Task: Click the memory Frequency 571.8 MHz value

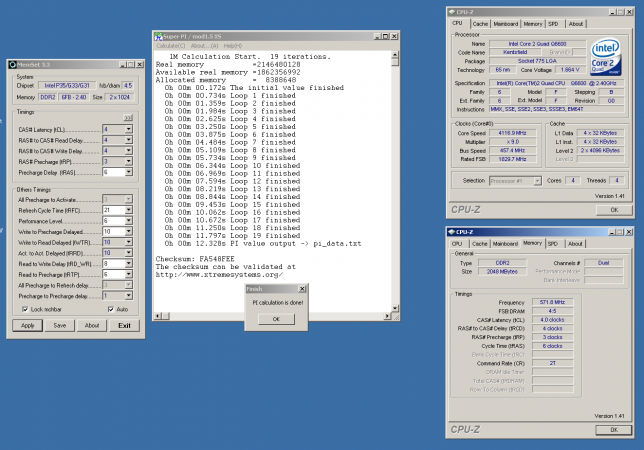Action: click(x=552, y=302)
